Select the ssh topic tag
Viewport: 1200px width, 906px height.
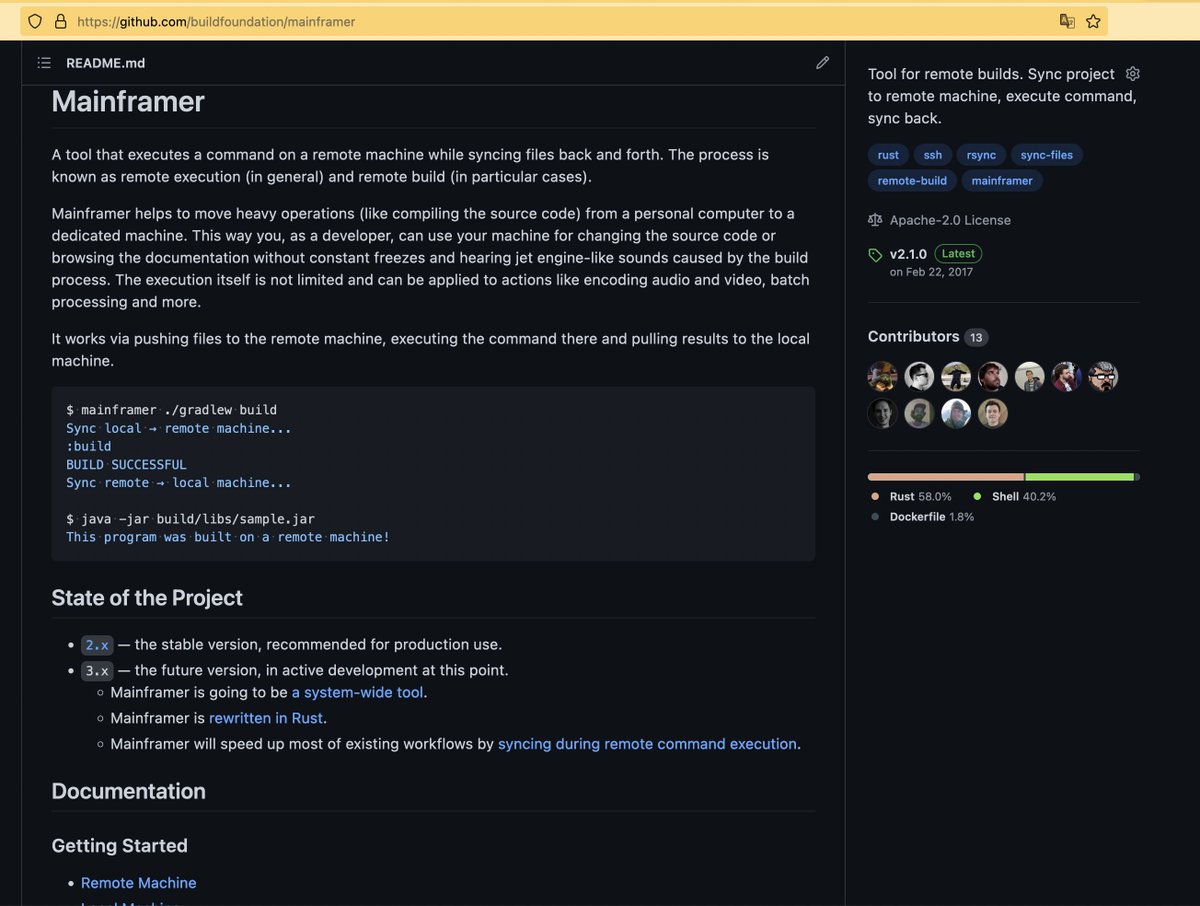point(933,155)
